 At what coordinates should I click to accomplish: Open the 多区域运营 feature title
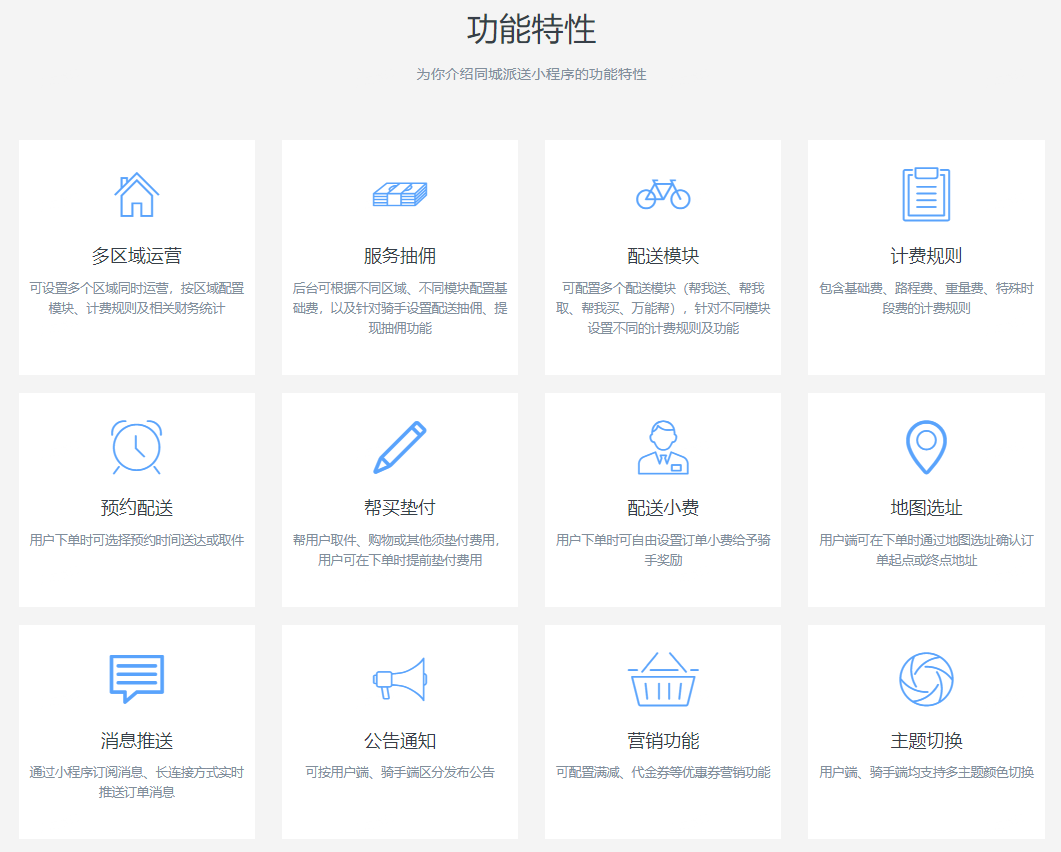click(137, 256)
